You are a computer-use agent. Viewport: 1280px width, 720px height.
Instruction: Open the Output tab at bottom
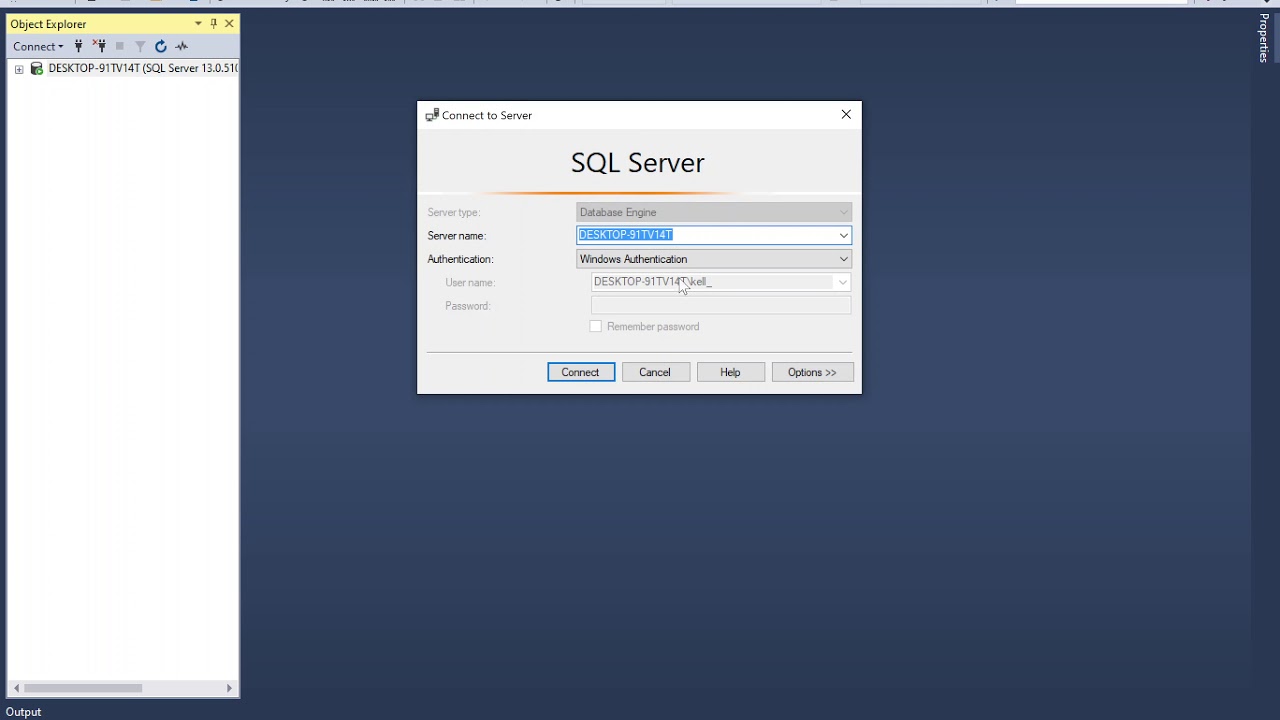point(23,712)
